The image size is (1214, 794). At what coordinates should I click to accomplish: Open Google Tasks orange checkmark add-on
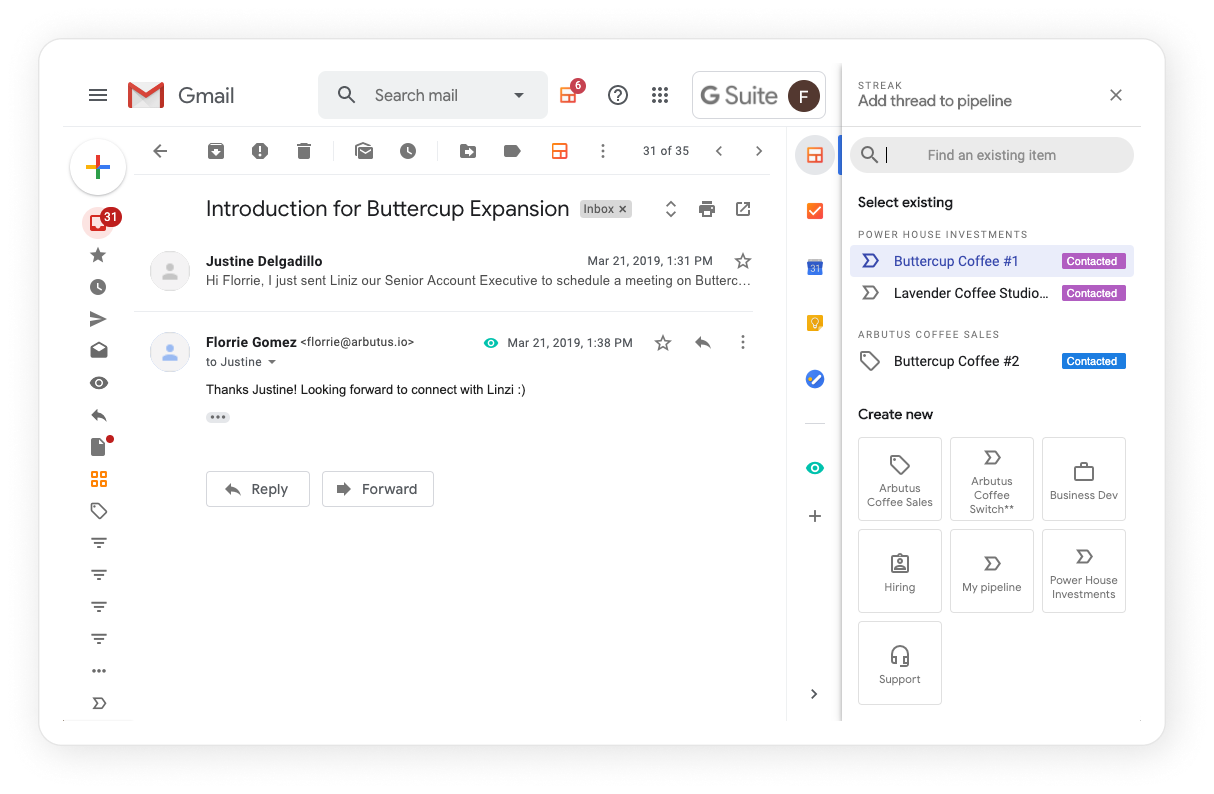815,211
